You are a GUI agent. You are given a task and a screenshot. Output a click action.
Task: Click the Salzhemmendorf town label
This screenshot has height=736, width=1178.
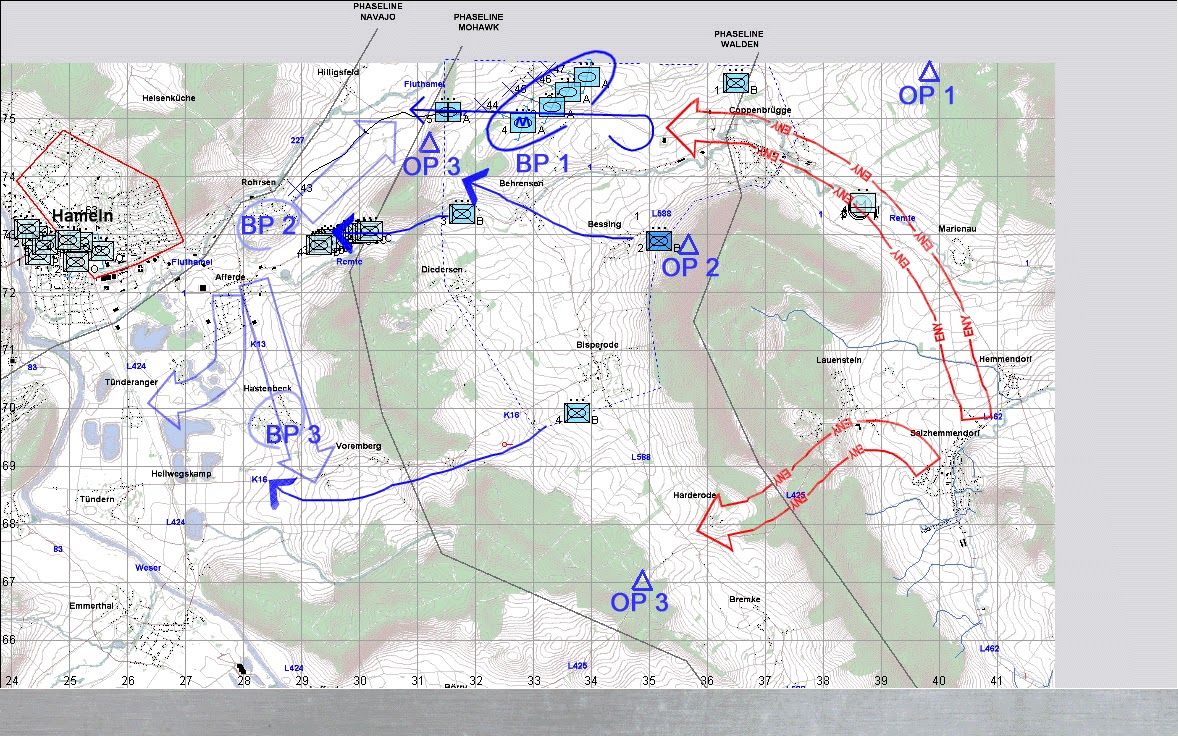[944, 433]
